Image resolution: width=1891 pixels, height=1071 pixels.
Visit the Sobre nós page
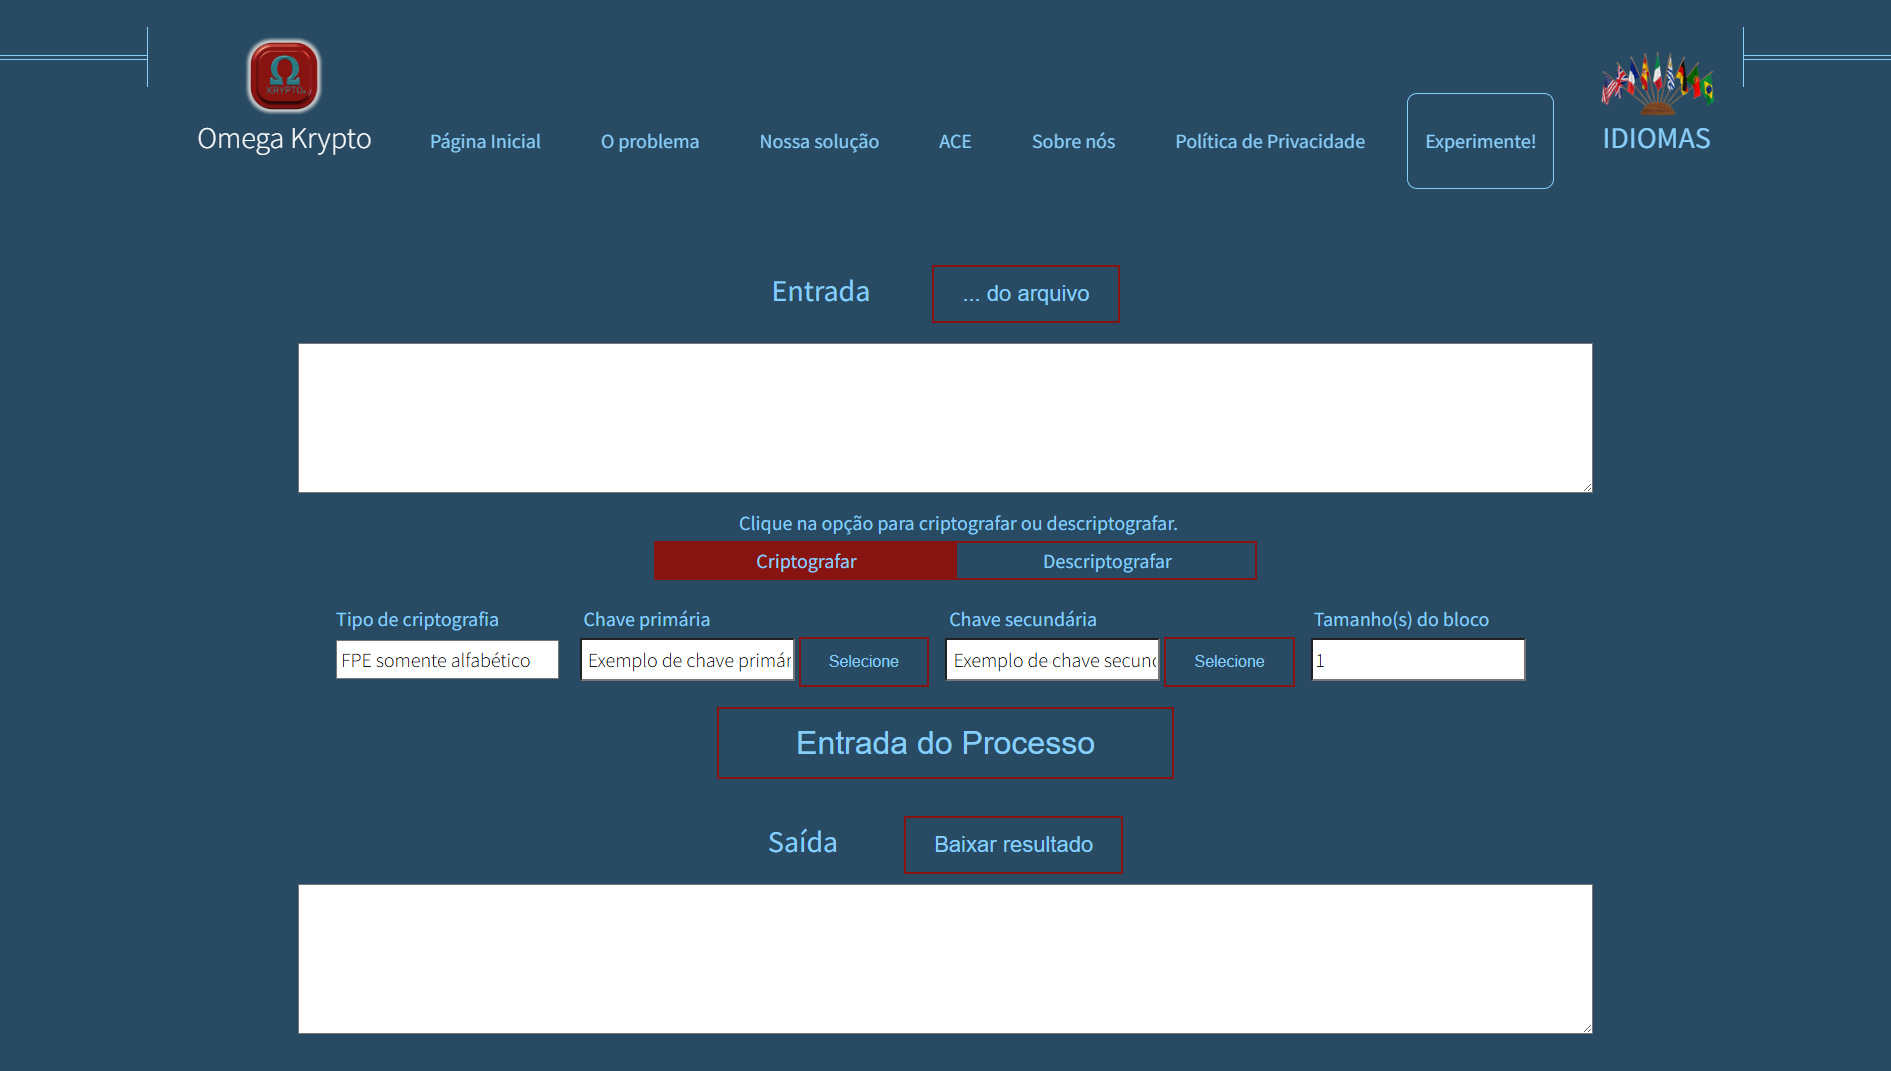coord(1073,142)
